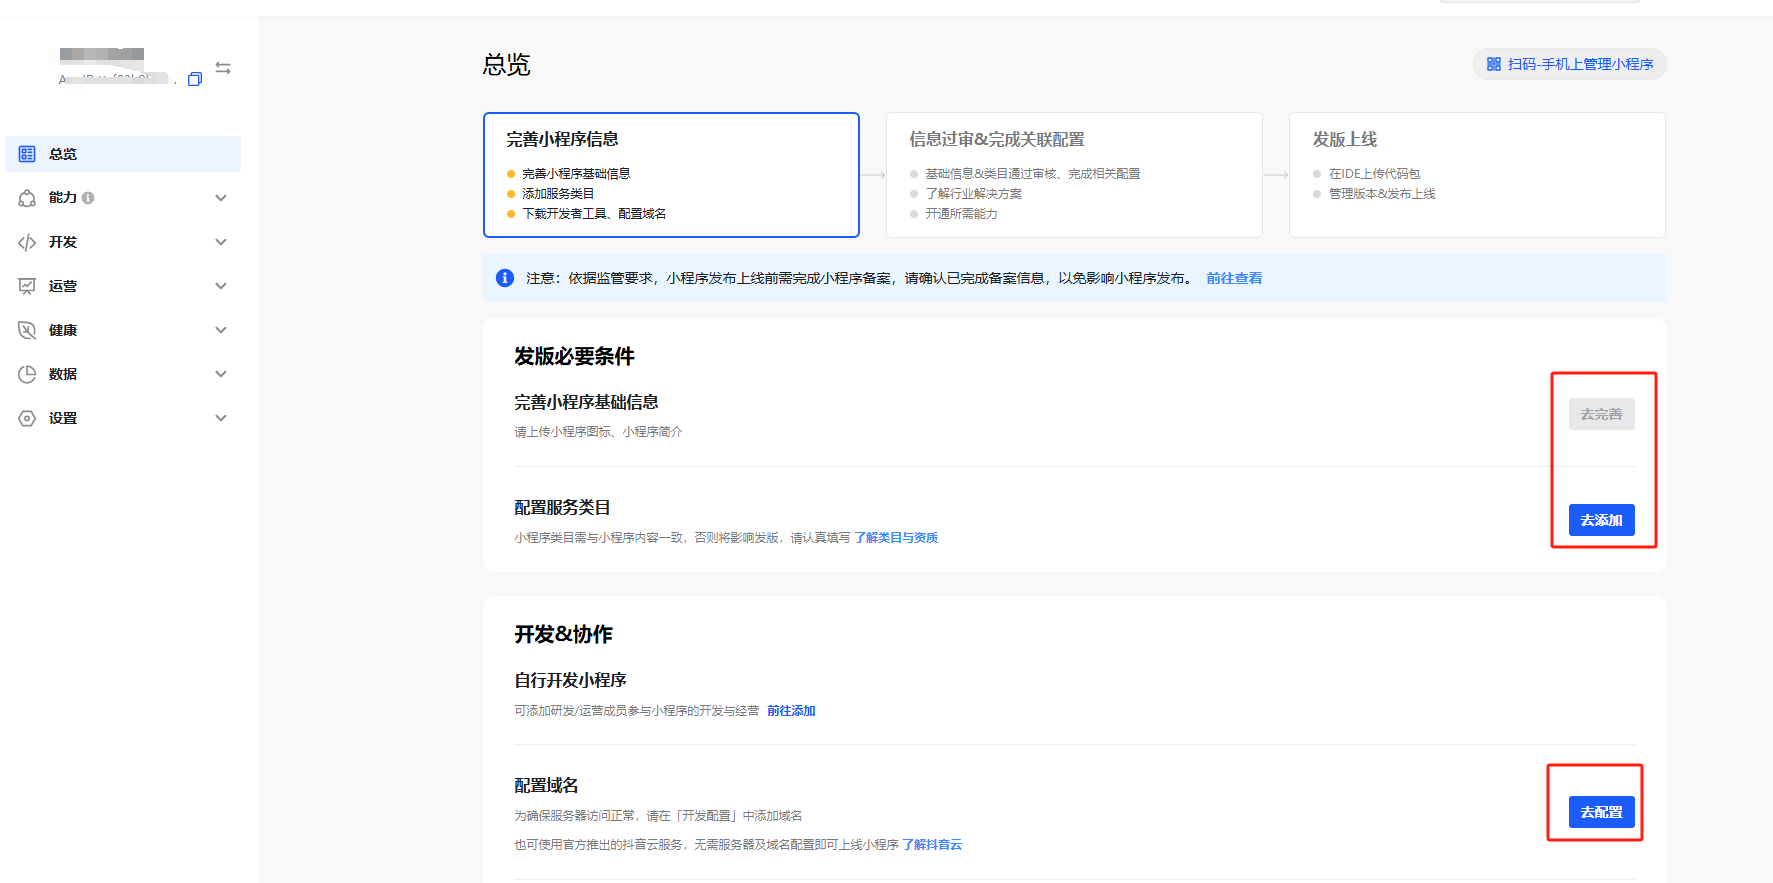Click the 总览 overview sidebar icon

pyautogui.click(x=27, y=154)
